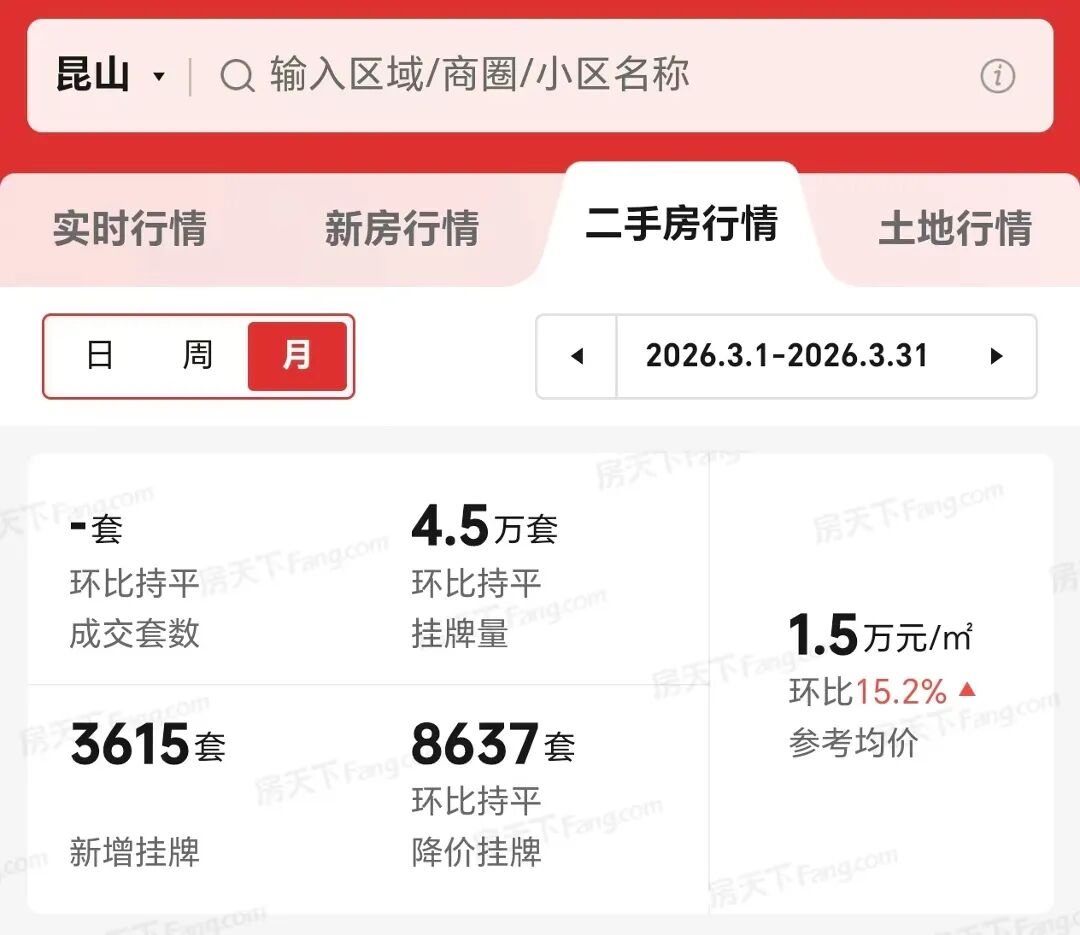Go to previous month with left arrow

point(577,356)
